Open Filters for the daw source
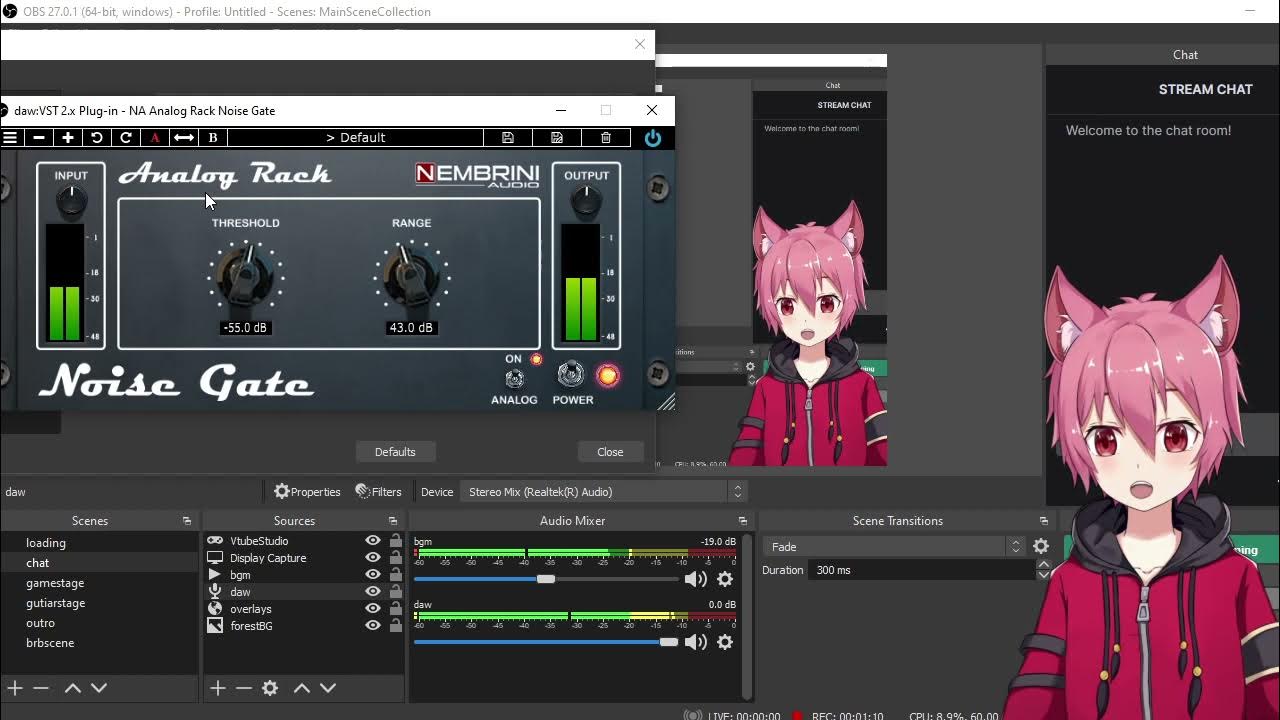This screenshot has height=720, width=1280. (378, 492)
